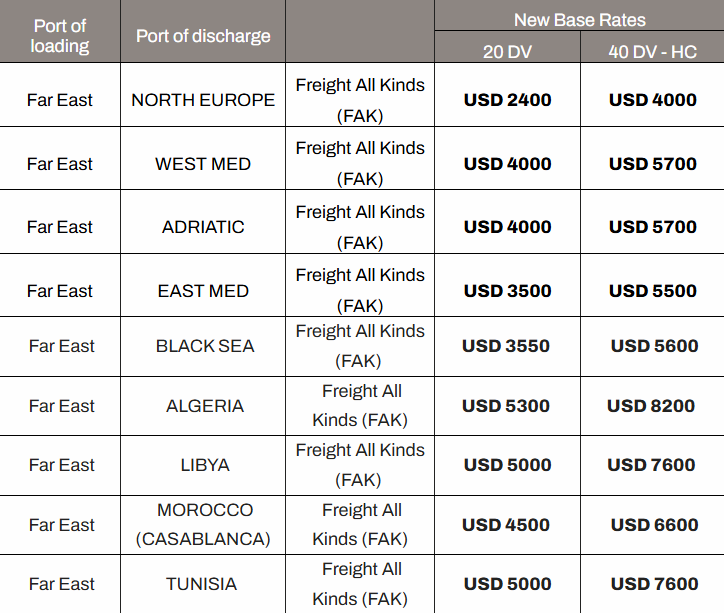
Task: Click the Port of loading header
Action: [60, 36]
